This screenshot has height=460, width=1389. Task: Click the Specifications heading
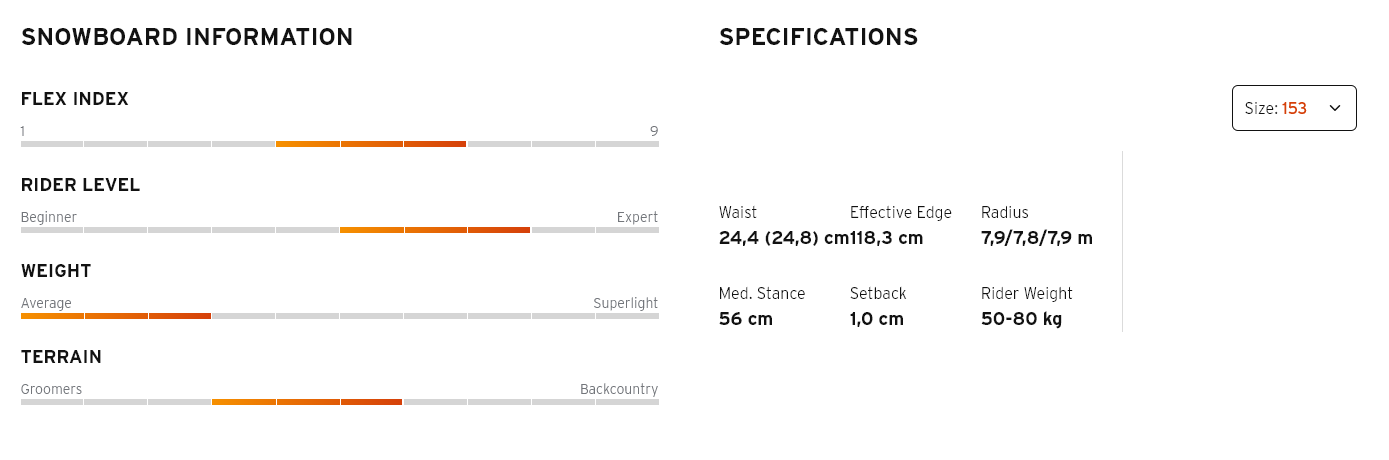click(818, 38)
